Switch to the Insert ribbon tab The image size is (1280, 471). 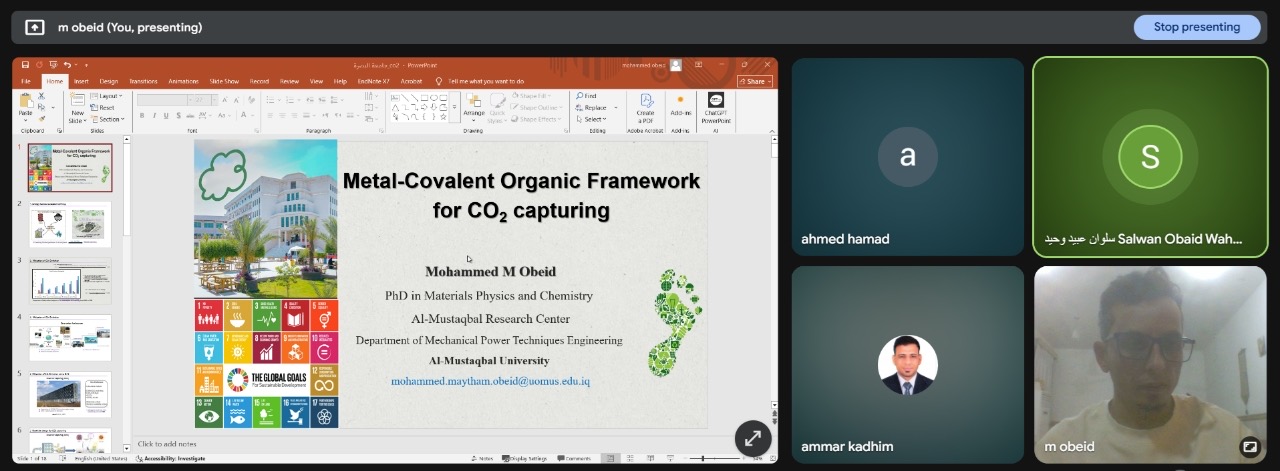pos(81,81)
